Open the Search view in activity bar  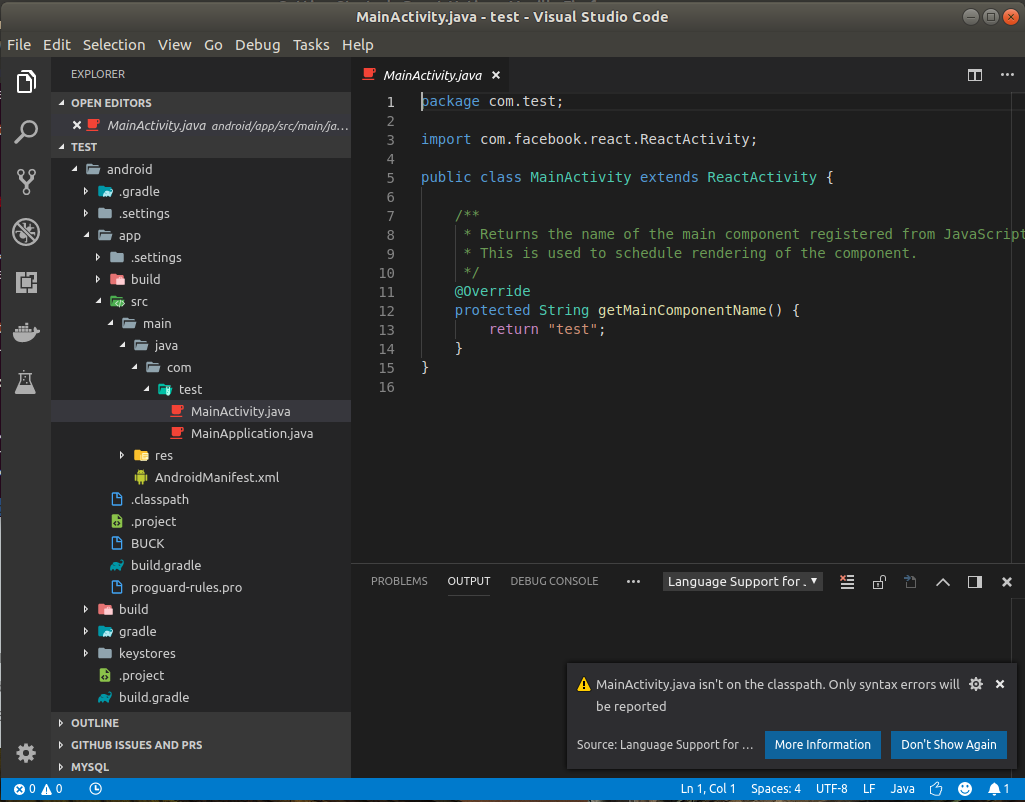pyautogui.click(x=26, y=131)
